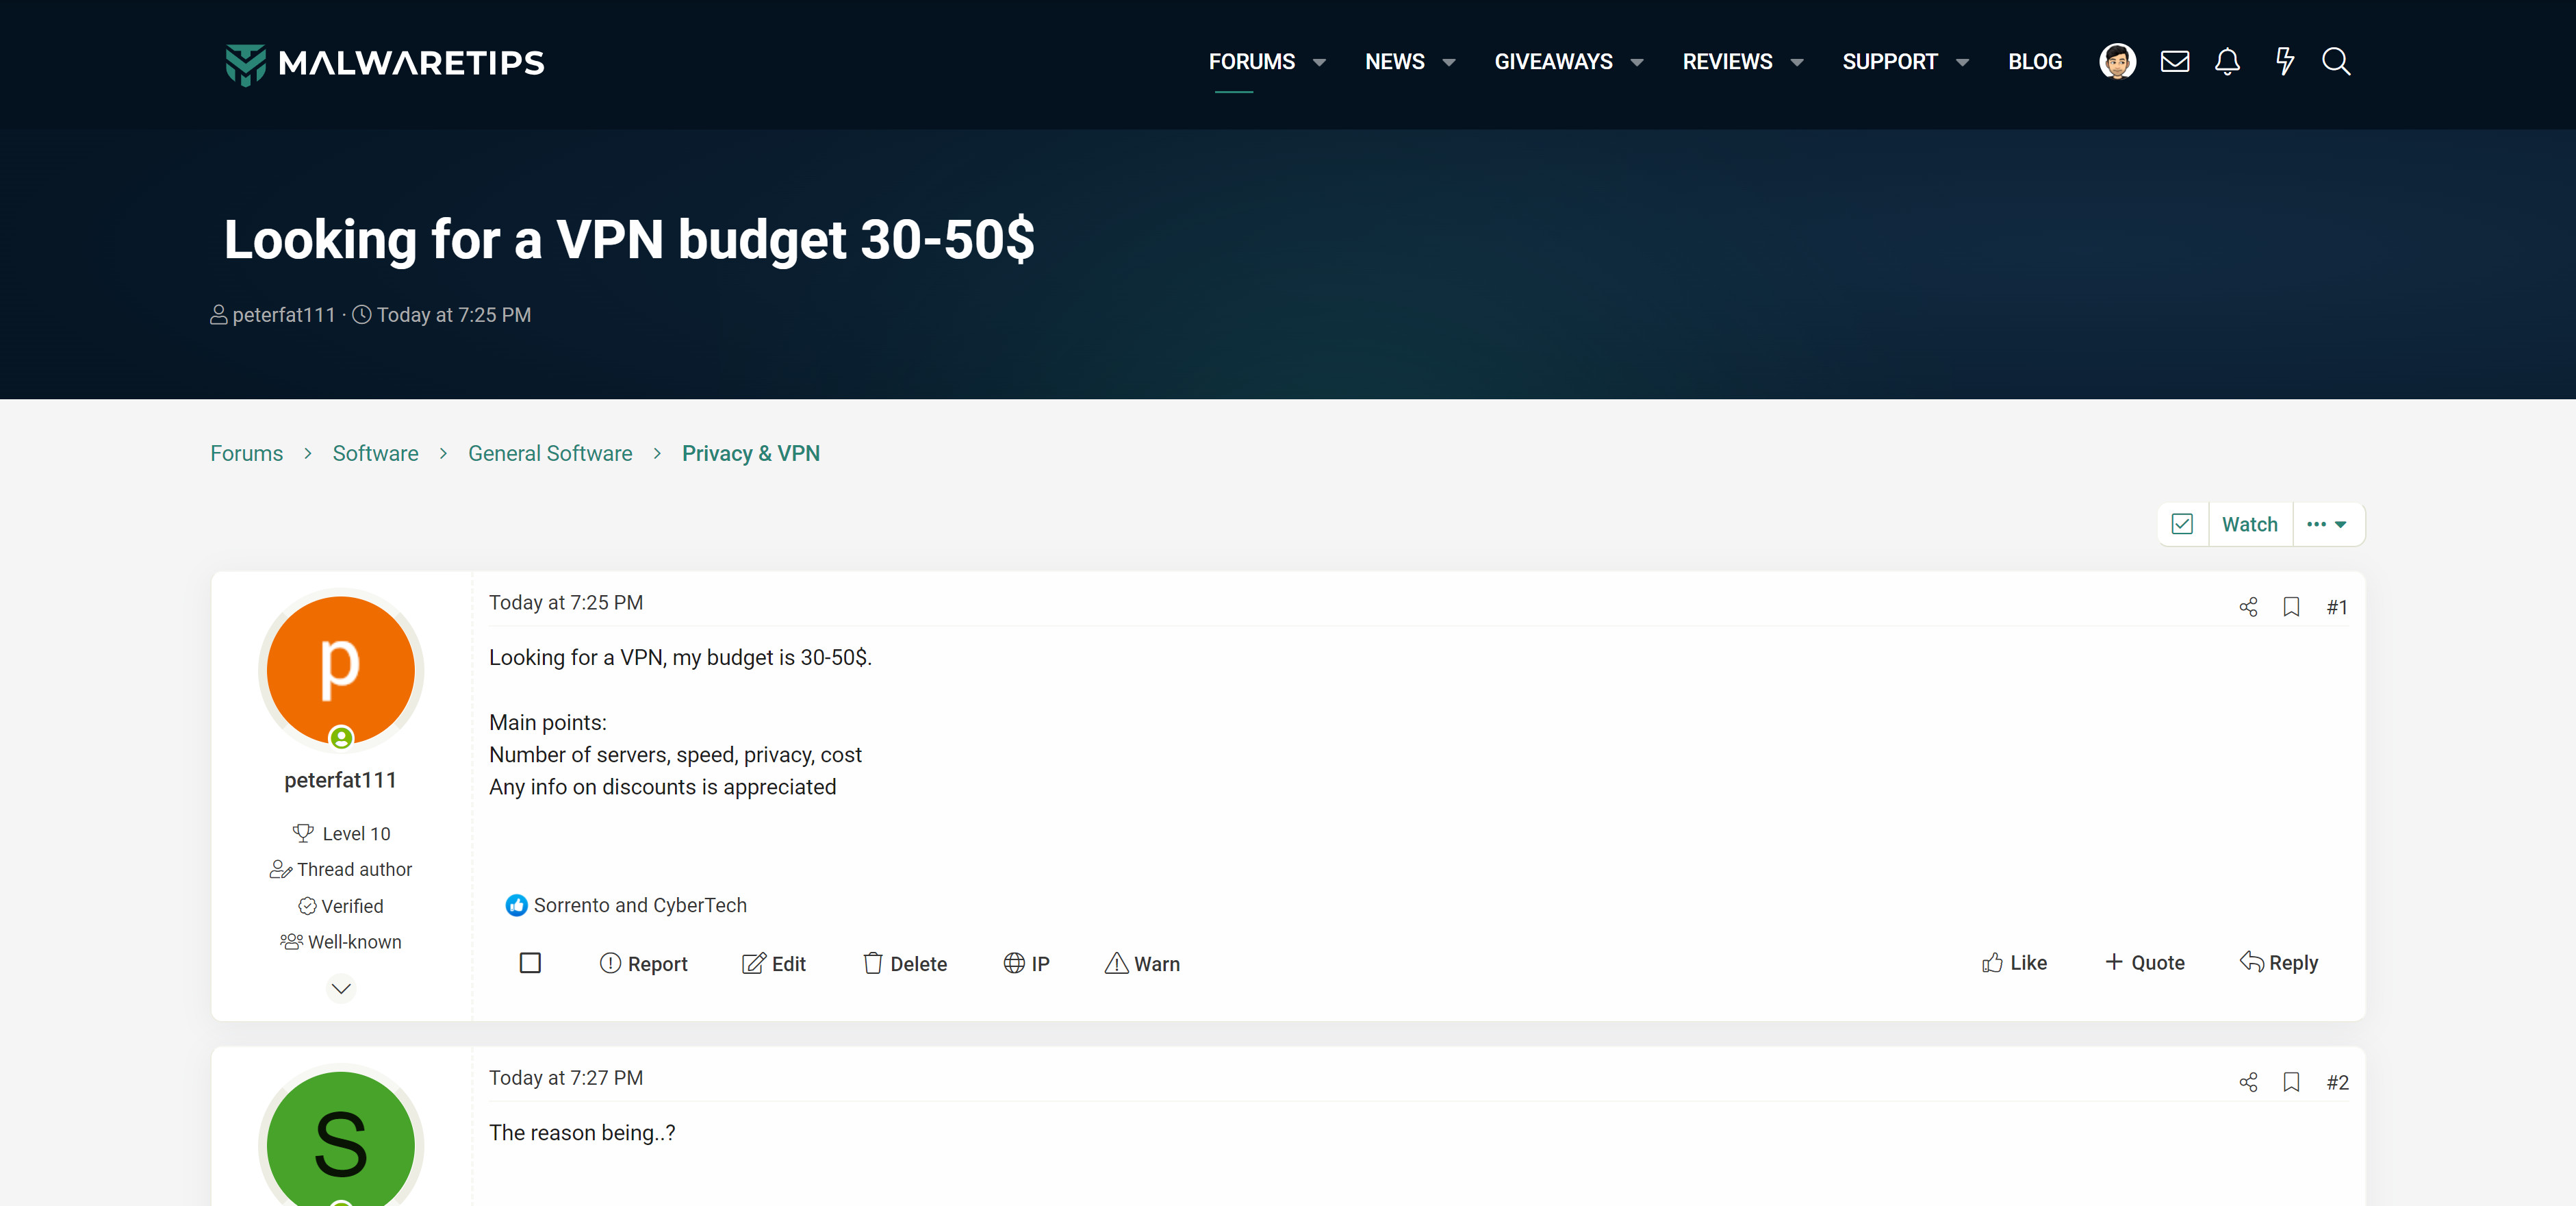Image resolution: width=2576 pixels, height=1206 pixels.
Task: Expand the Giveaways dropdown arrow
Action: click(1637, 62)
